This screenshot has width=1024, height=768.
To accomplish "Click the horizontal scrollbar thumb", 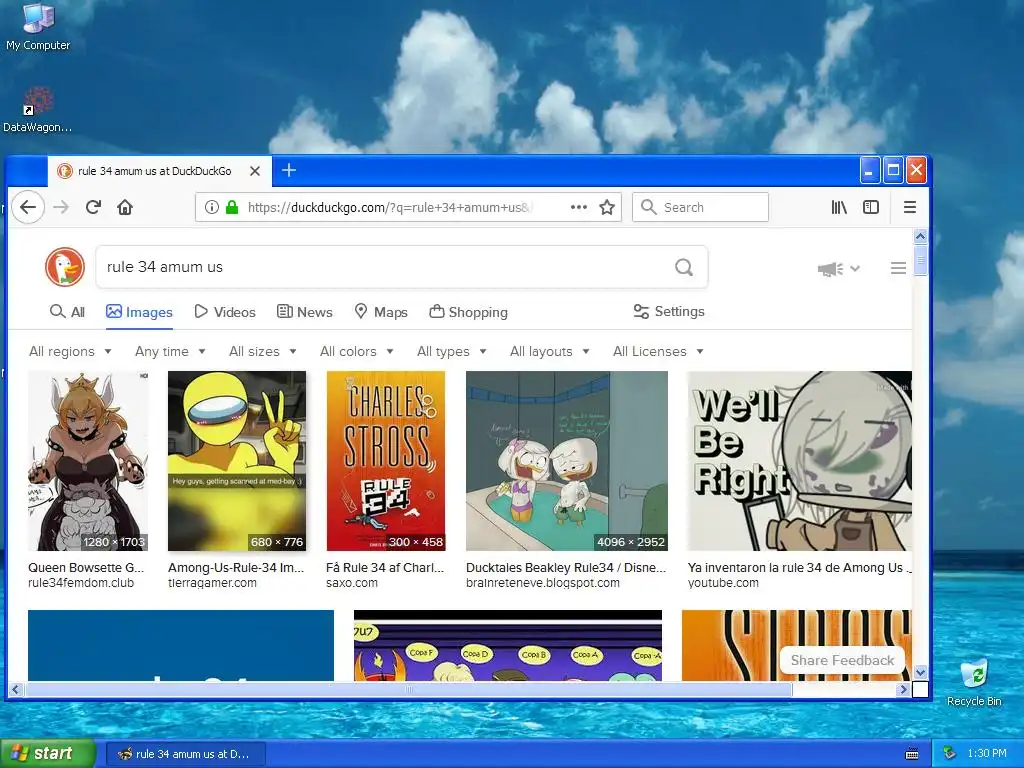I will coord(409,689).
